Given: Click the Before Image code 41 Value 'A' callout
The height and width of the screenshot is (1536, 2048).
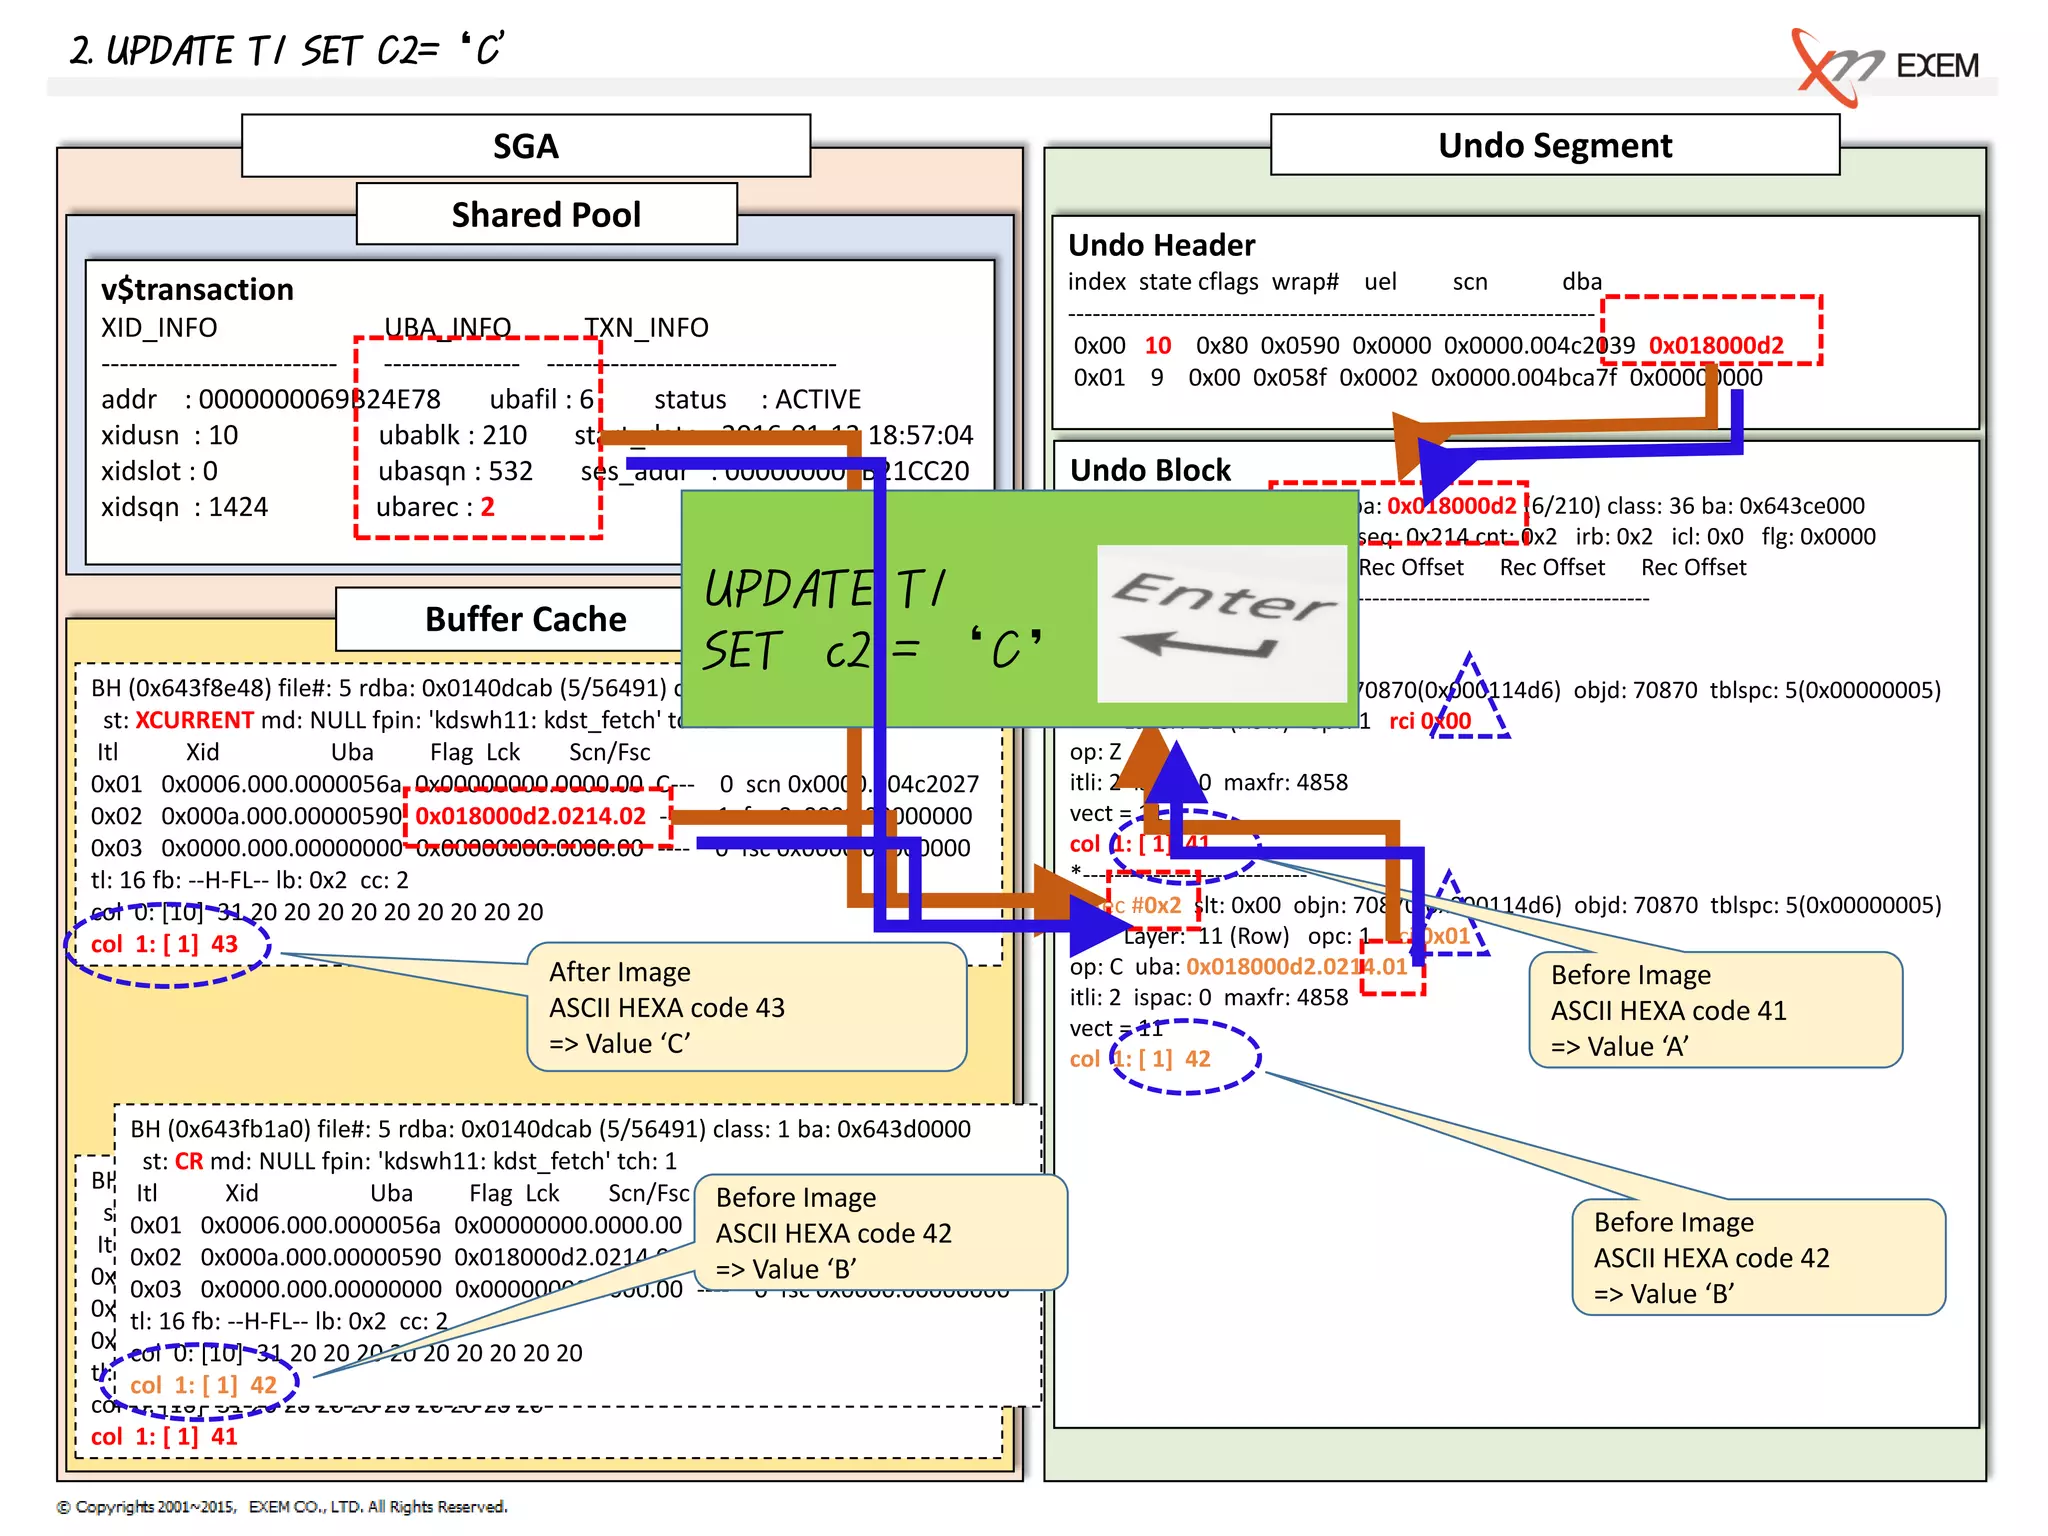Looking at the screenshot, I should 1714,1010.
